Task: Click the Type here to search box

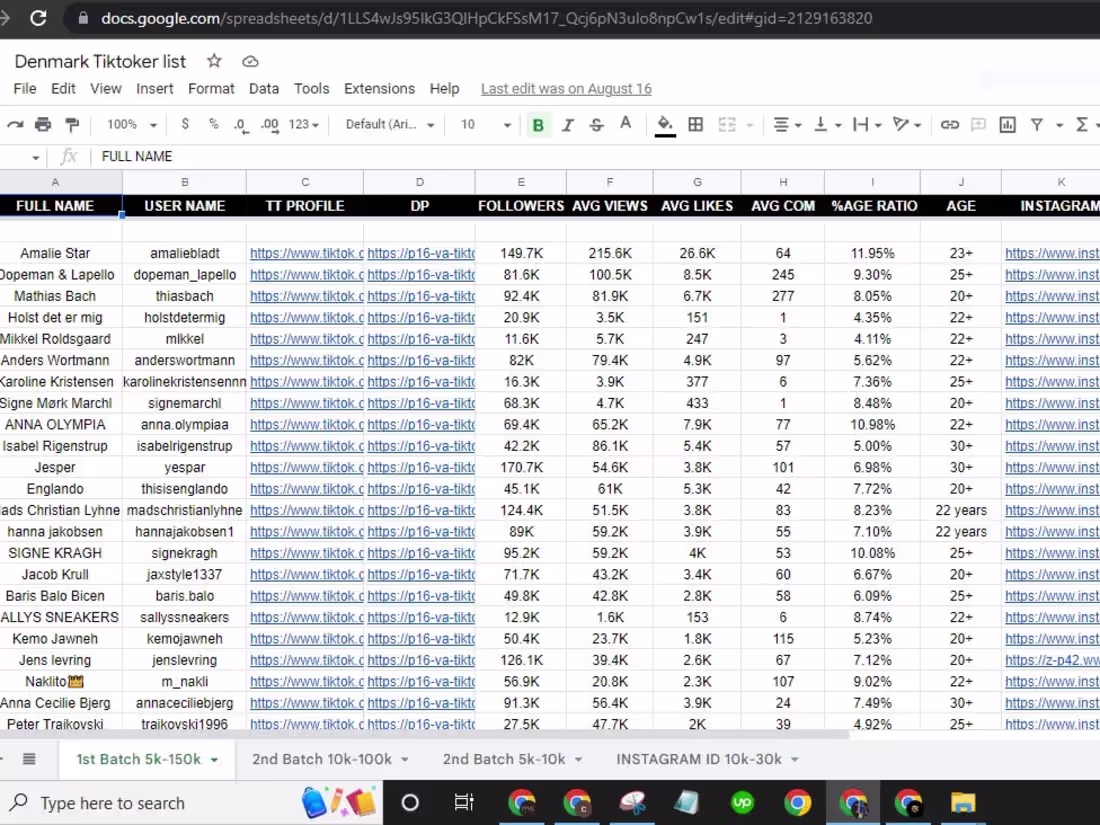Action: 112,803
